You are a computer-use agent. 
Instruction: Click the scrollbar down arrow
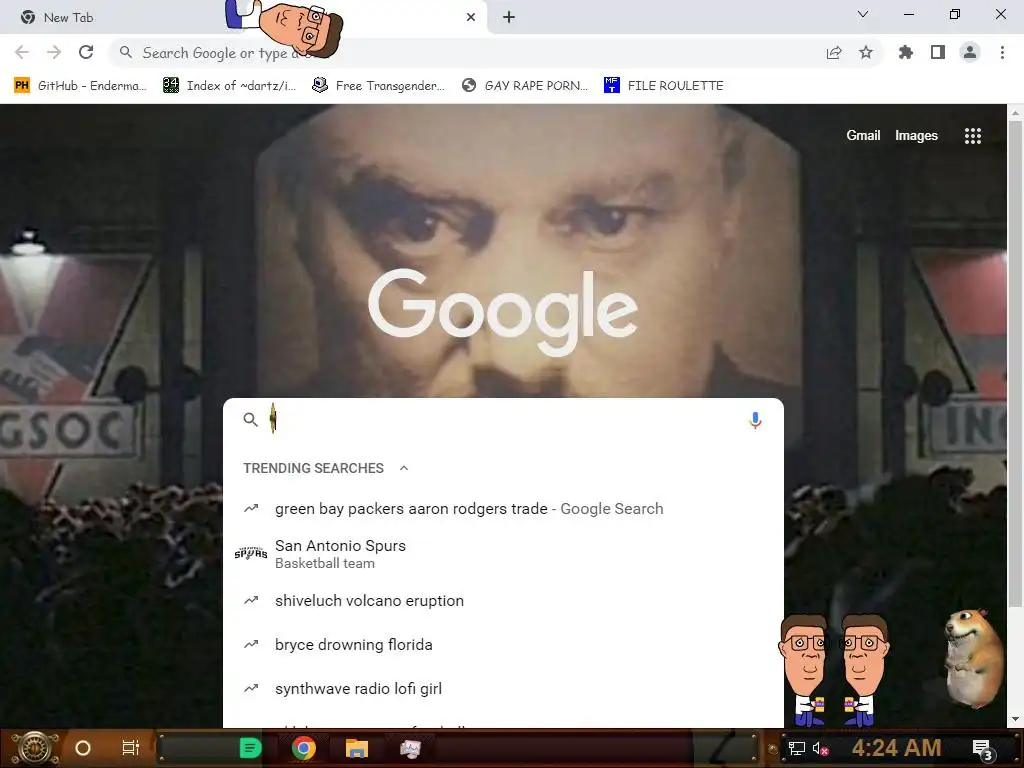pyautogui.click(x=1015, y=719)
